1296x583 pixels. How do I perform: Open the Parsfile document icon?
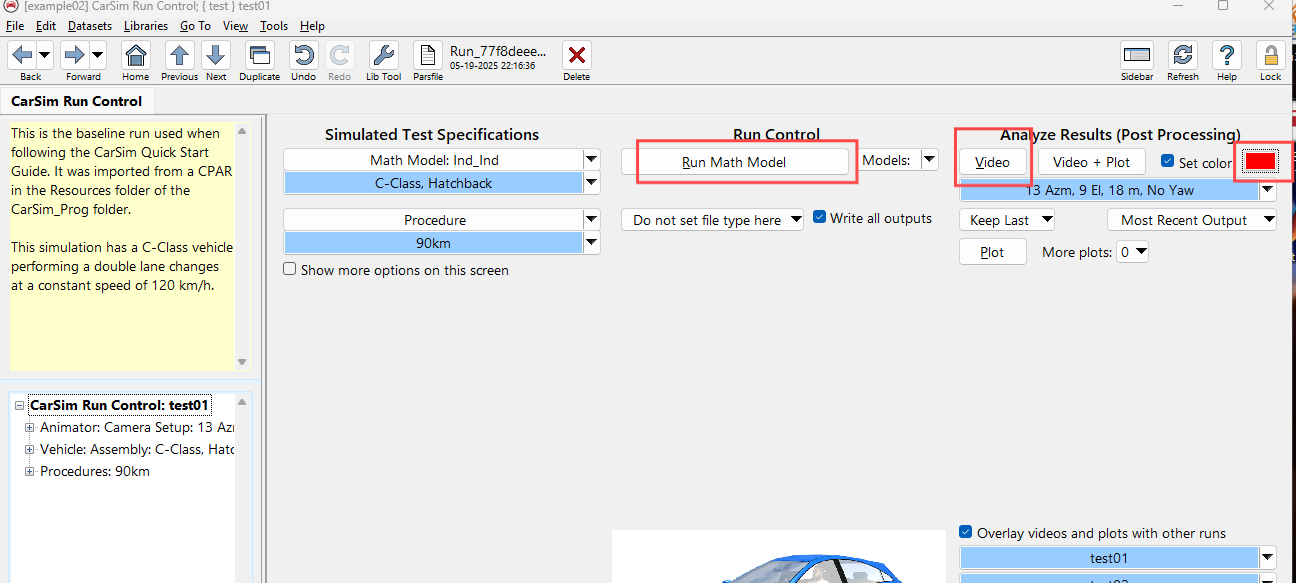[x=428, y=55]
